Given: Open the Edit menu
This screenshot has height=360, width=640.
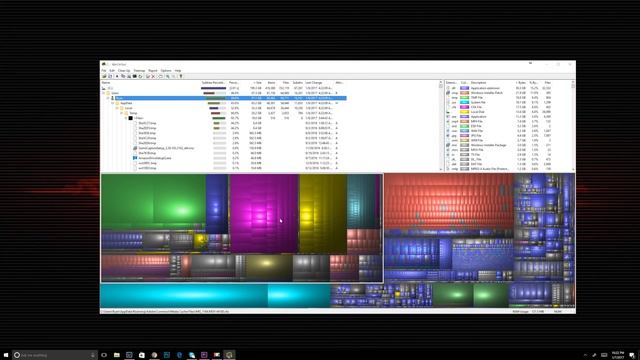Looking at the screenshot, I should 112,71.
